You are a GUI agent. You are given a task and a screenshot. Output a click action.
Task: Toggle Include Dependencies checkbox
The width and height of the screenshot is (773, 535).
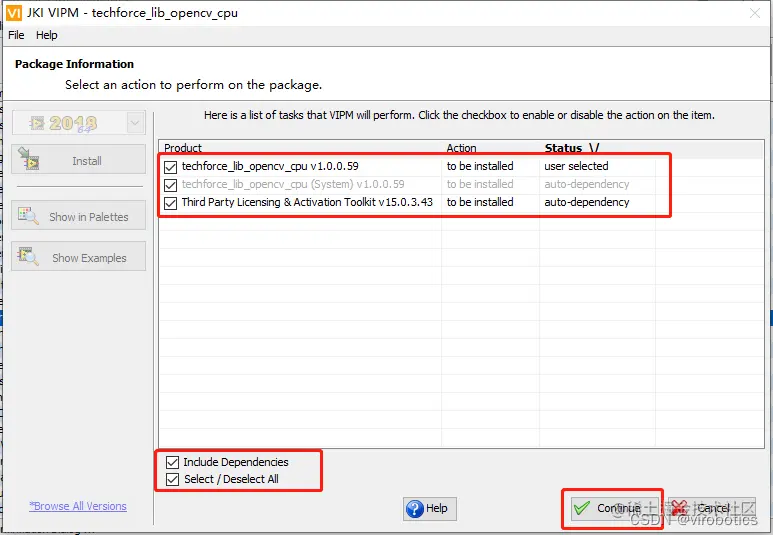coord(172,462)
